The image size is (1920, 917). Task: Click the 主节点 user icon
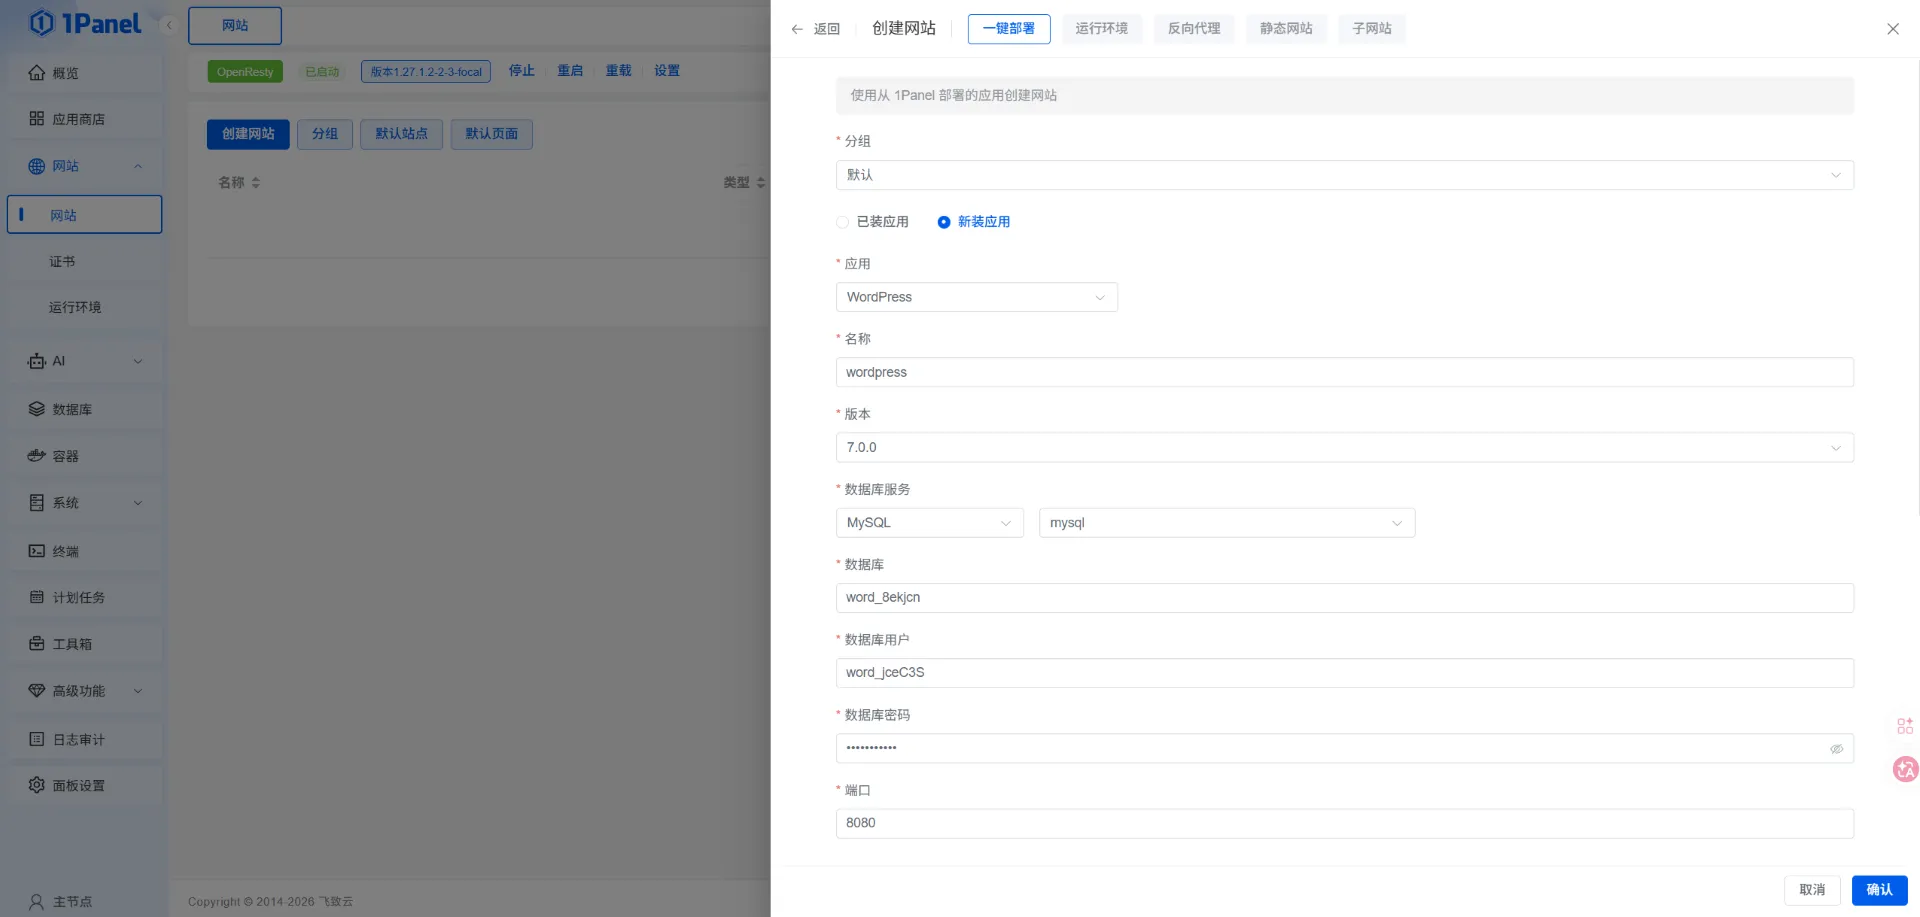pyautogui.click(x=37, y=901)
